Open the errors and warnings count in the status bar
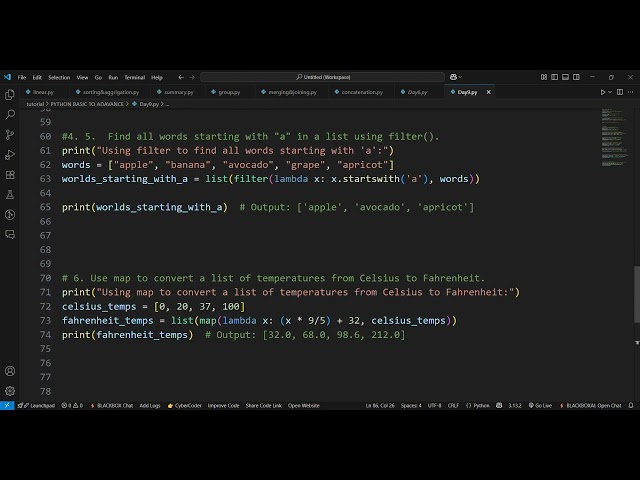 pyautogui.click(x=72, y=406)
